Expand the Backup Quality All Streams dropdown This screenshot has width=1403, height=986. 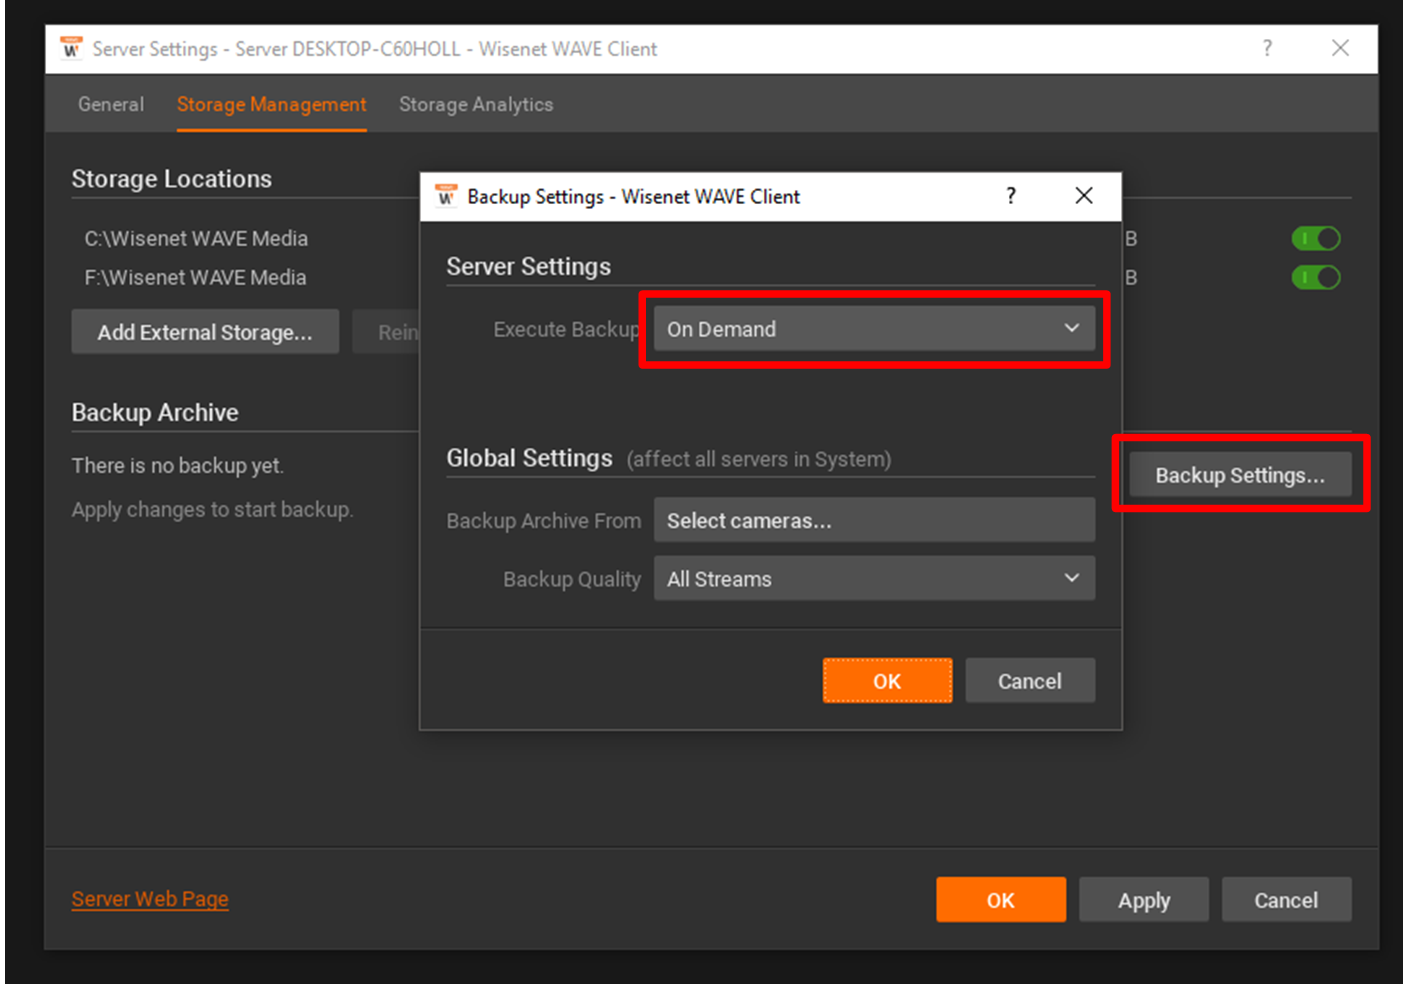coord(874,579)
